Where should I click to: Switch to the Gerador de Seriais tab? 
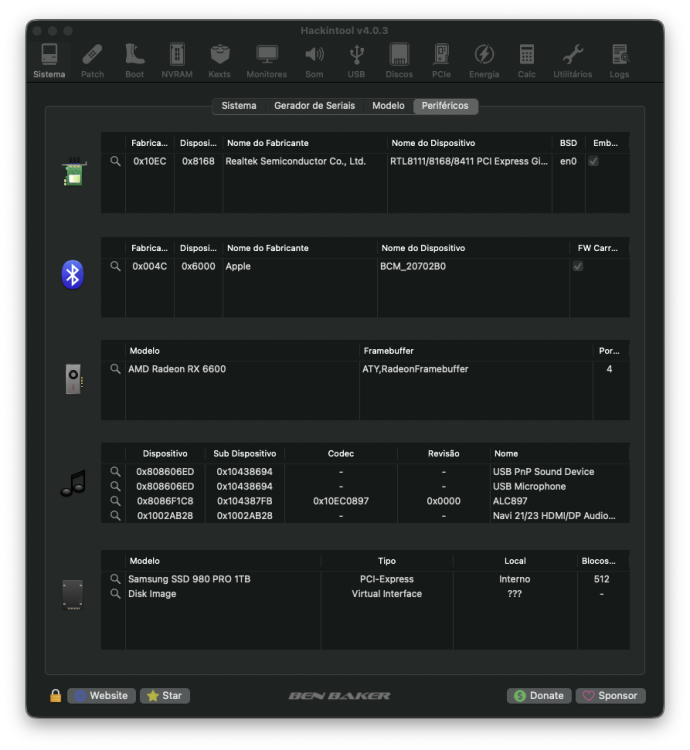click(314, 106)
